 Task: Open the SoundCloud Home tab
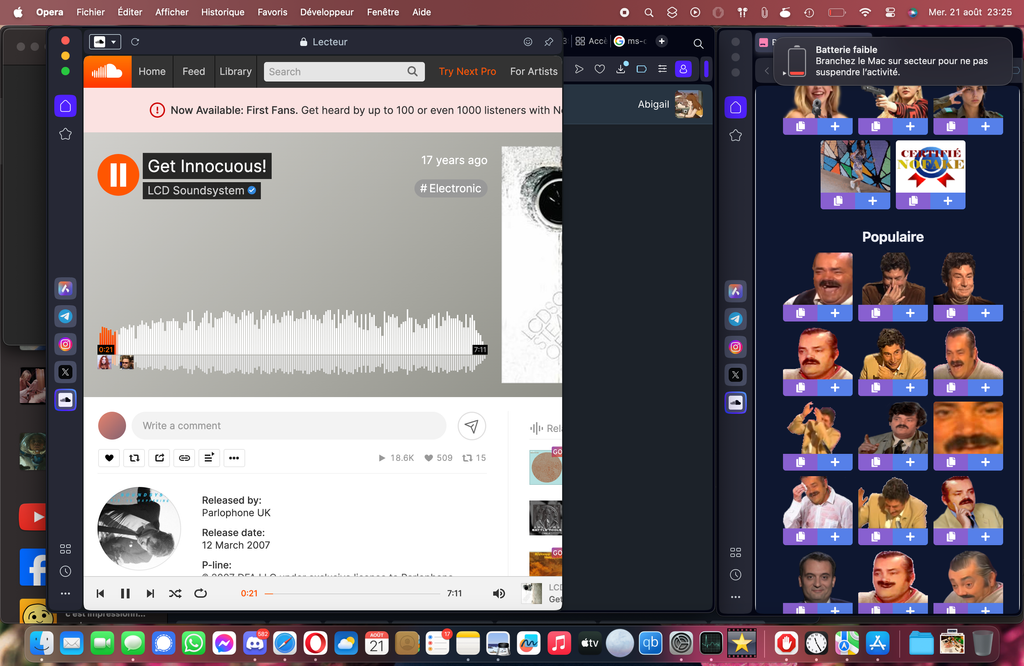[x=152, y=71]
